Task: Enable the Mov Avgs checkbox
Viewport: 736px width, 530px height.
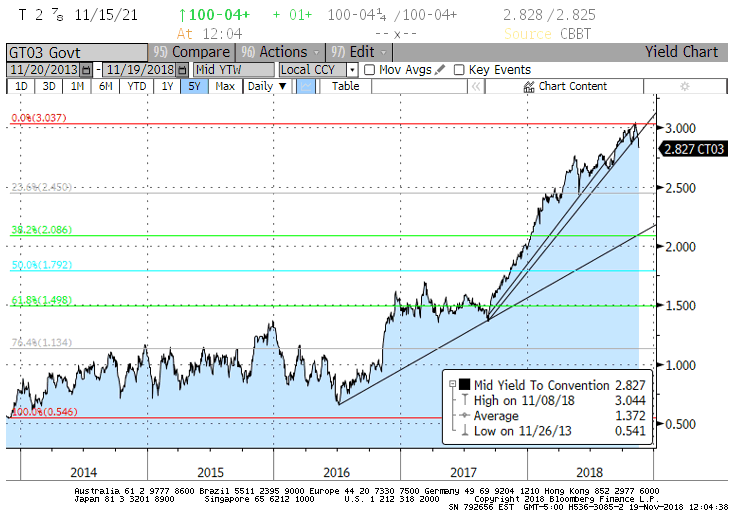Action: point(369,70)
